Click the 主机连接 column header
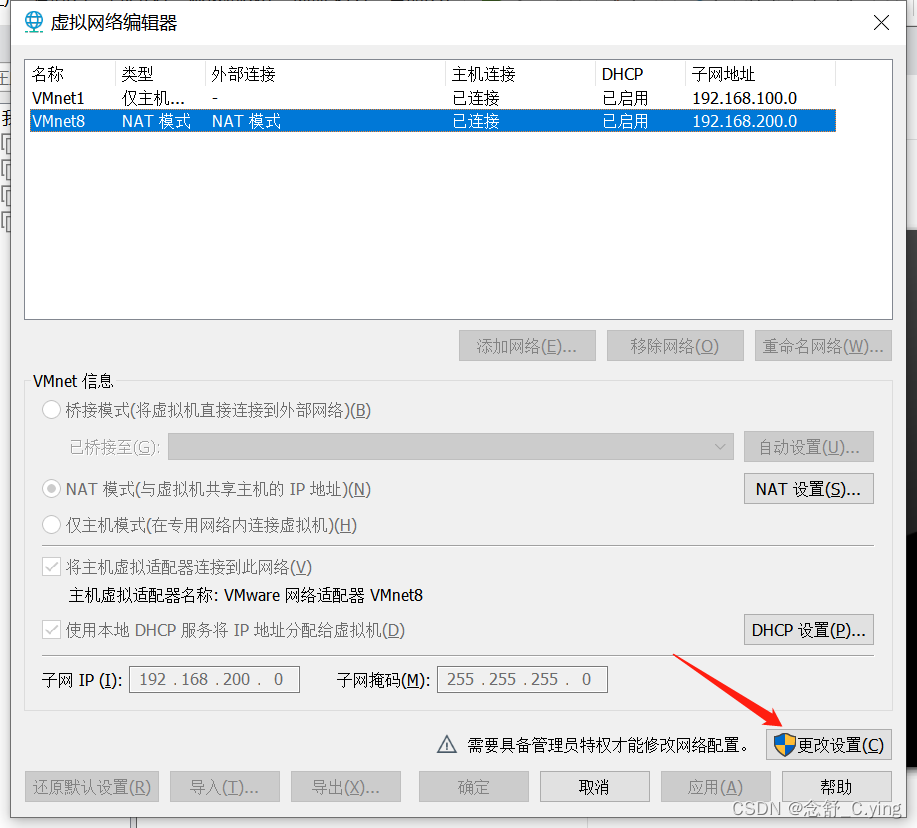This screenshot has width=917, height=828. tap(484, 74)
